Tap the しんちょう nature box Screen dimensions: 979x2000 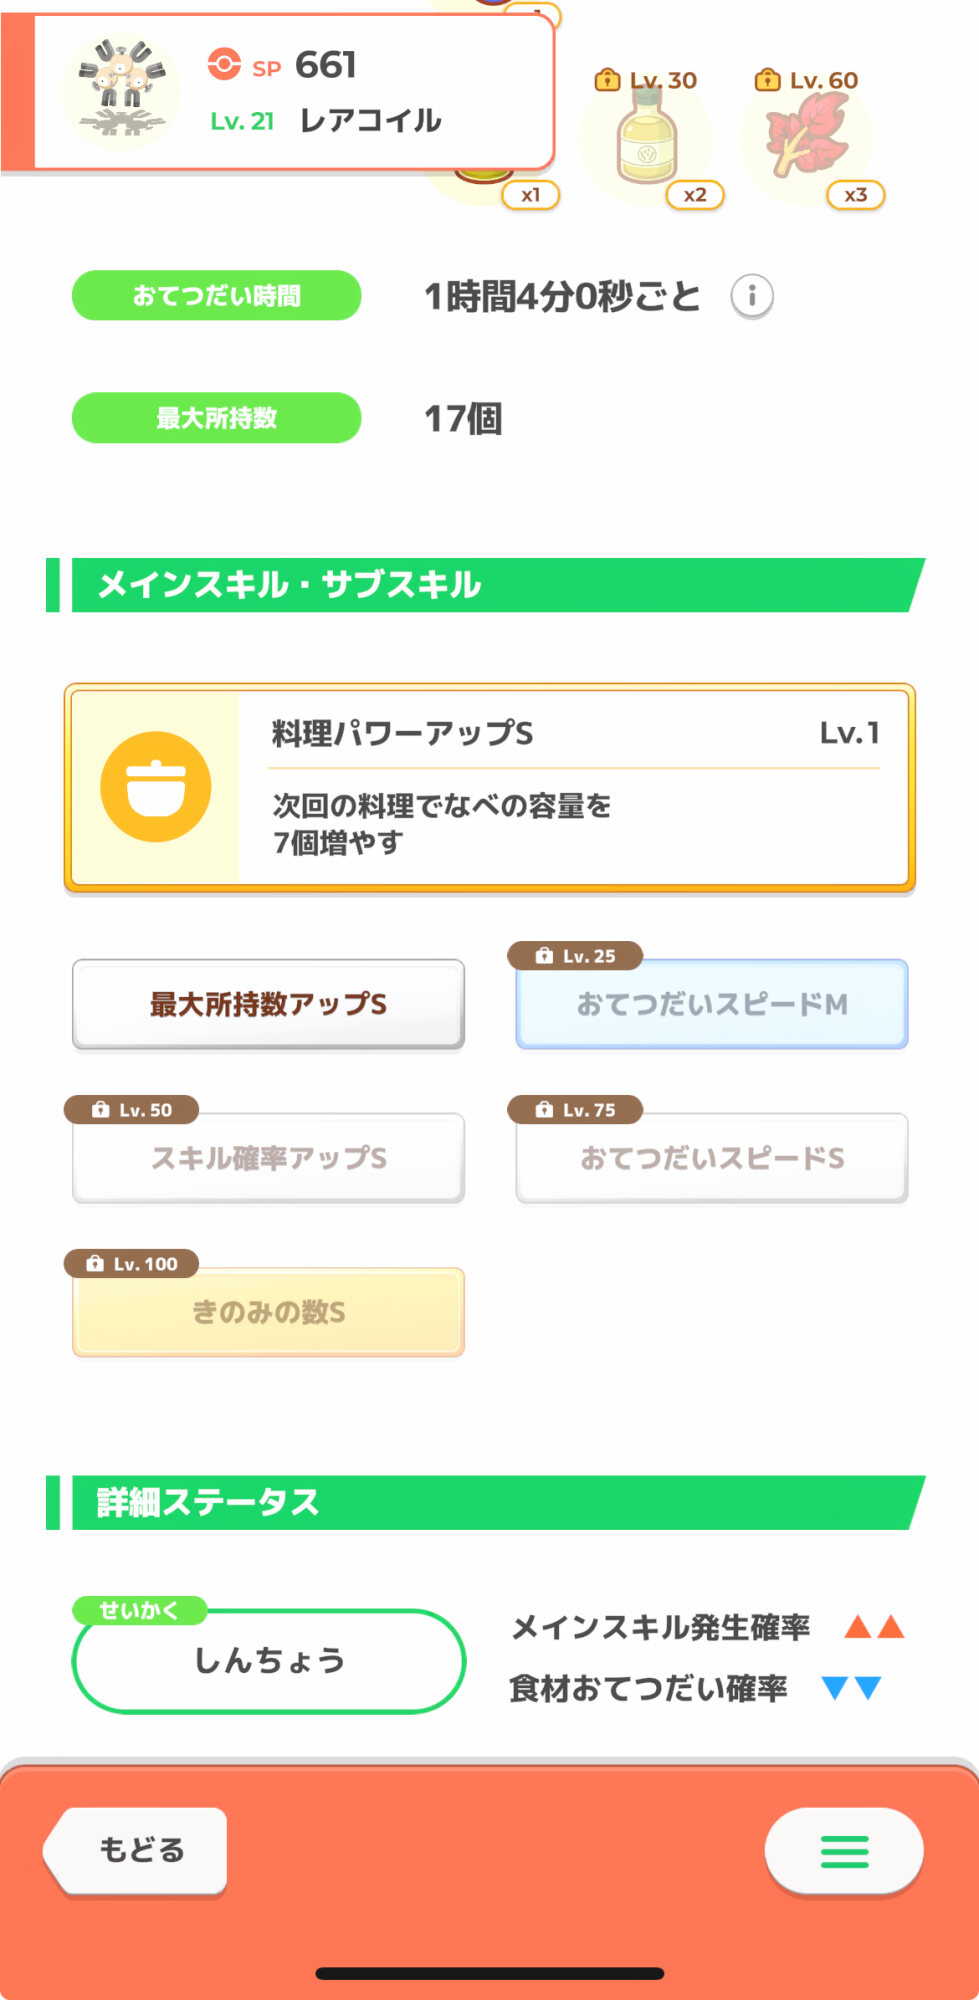[x=268, y=1661]
